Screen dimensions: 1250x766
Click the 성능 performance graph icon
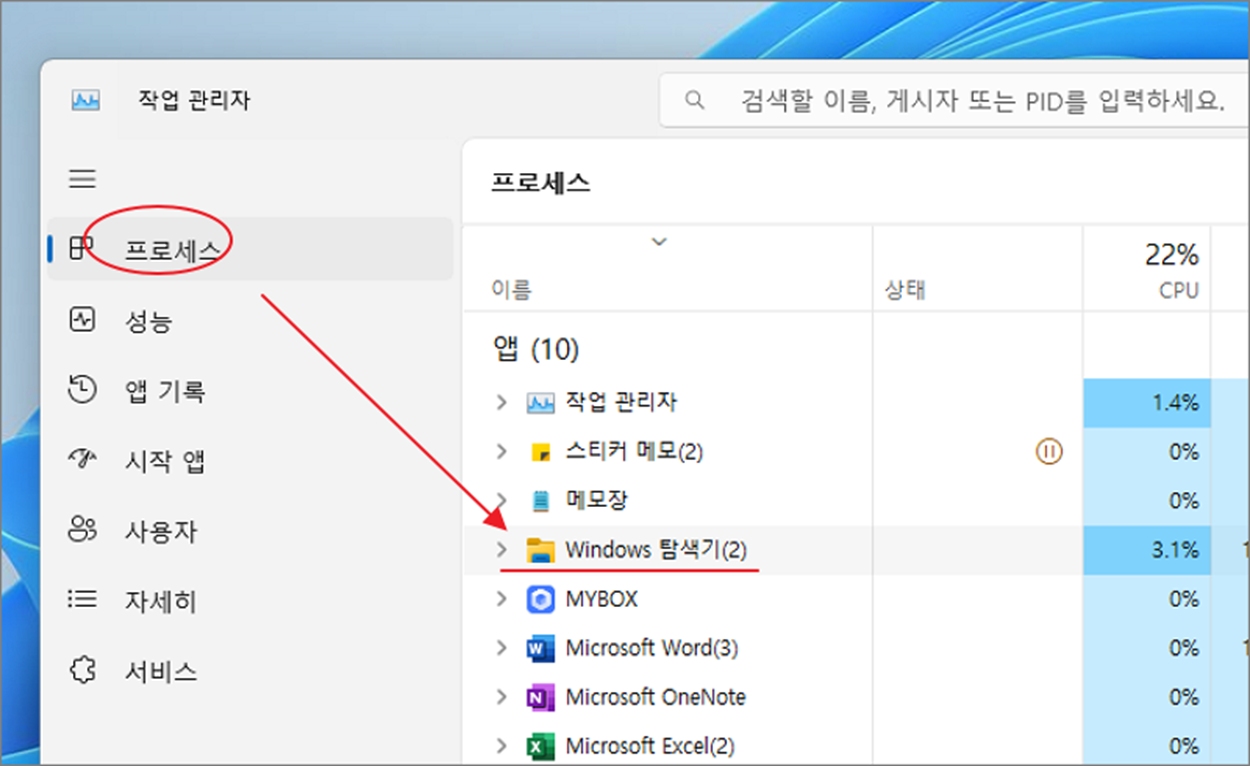pos(81,319)
